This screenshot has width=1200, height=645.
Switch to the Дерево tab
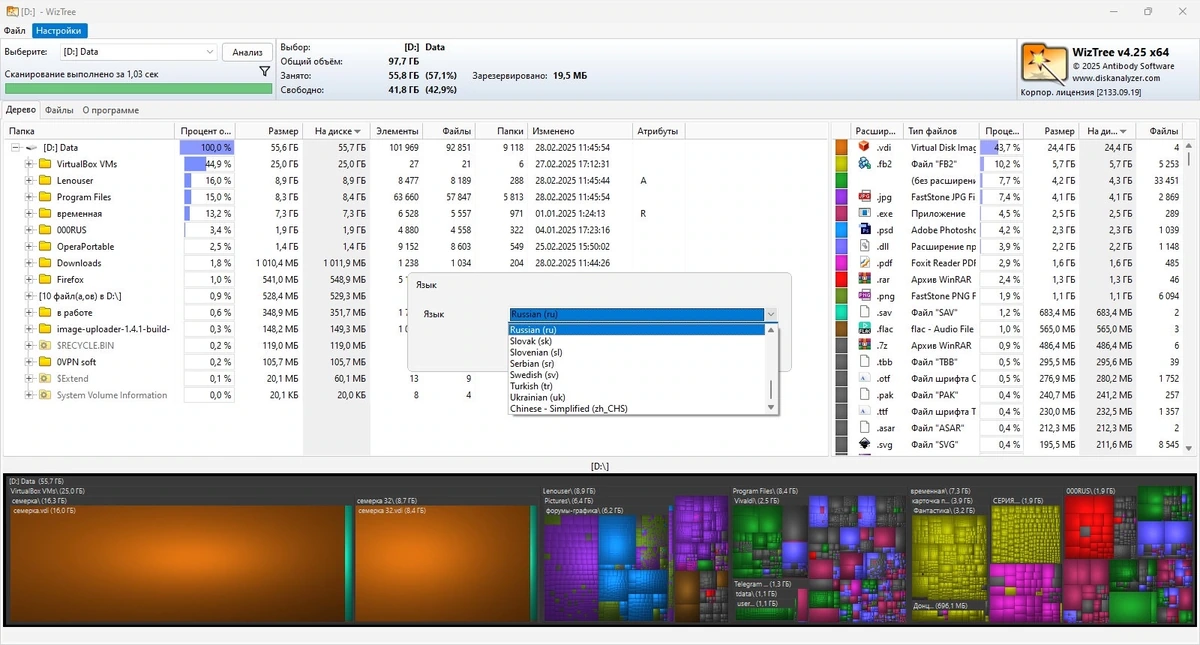(x=20, y=110)
